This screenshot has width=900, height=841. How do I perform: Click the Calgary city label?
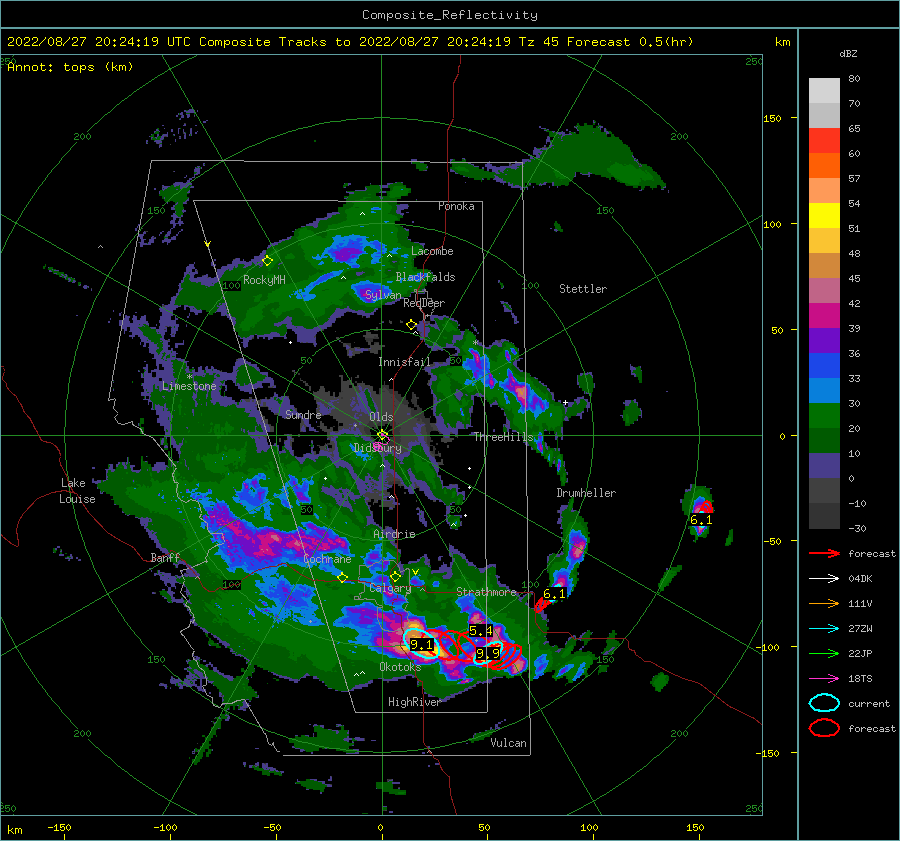[x=390, y=588]
